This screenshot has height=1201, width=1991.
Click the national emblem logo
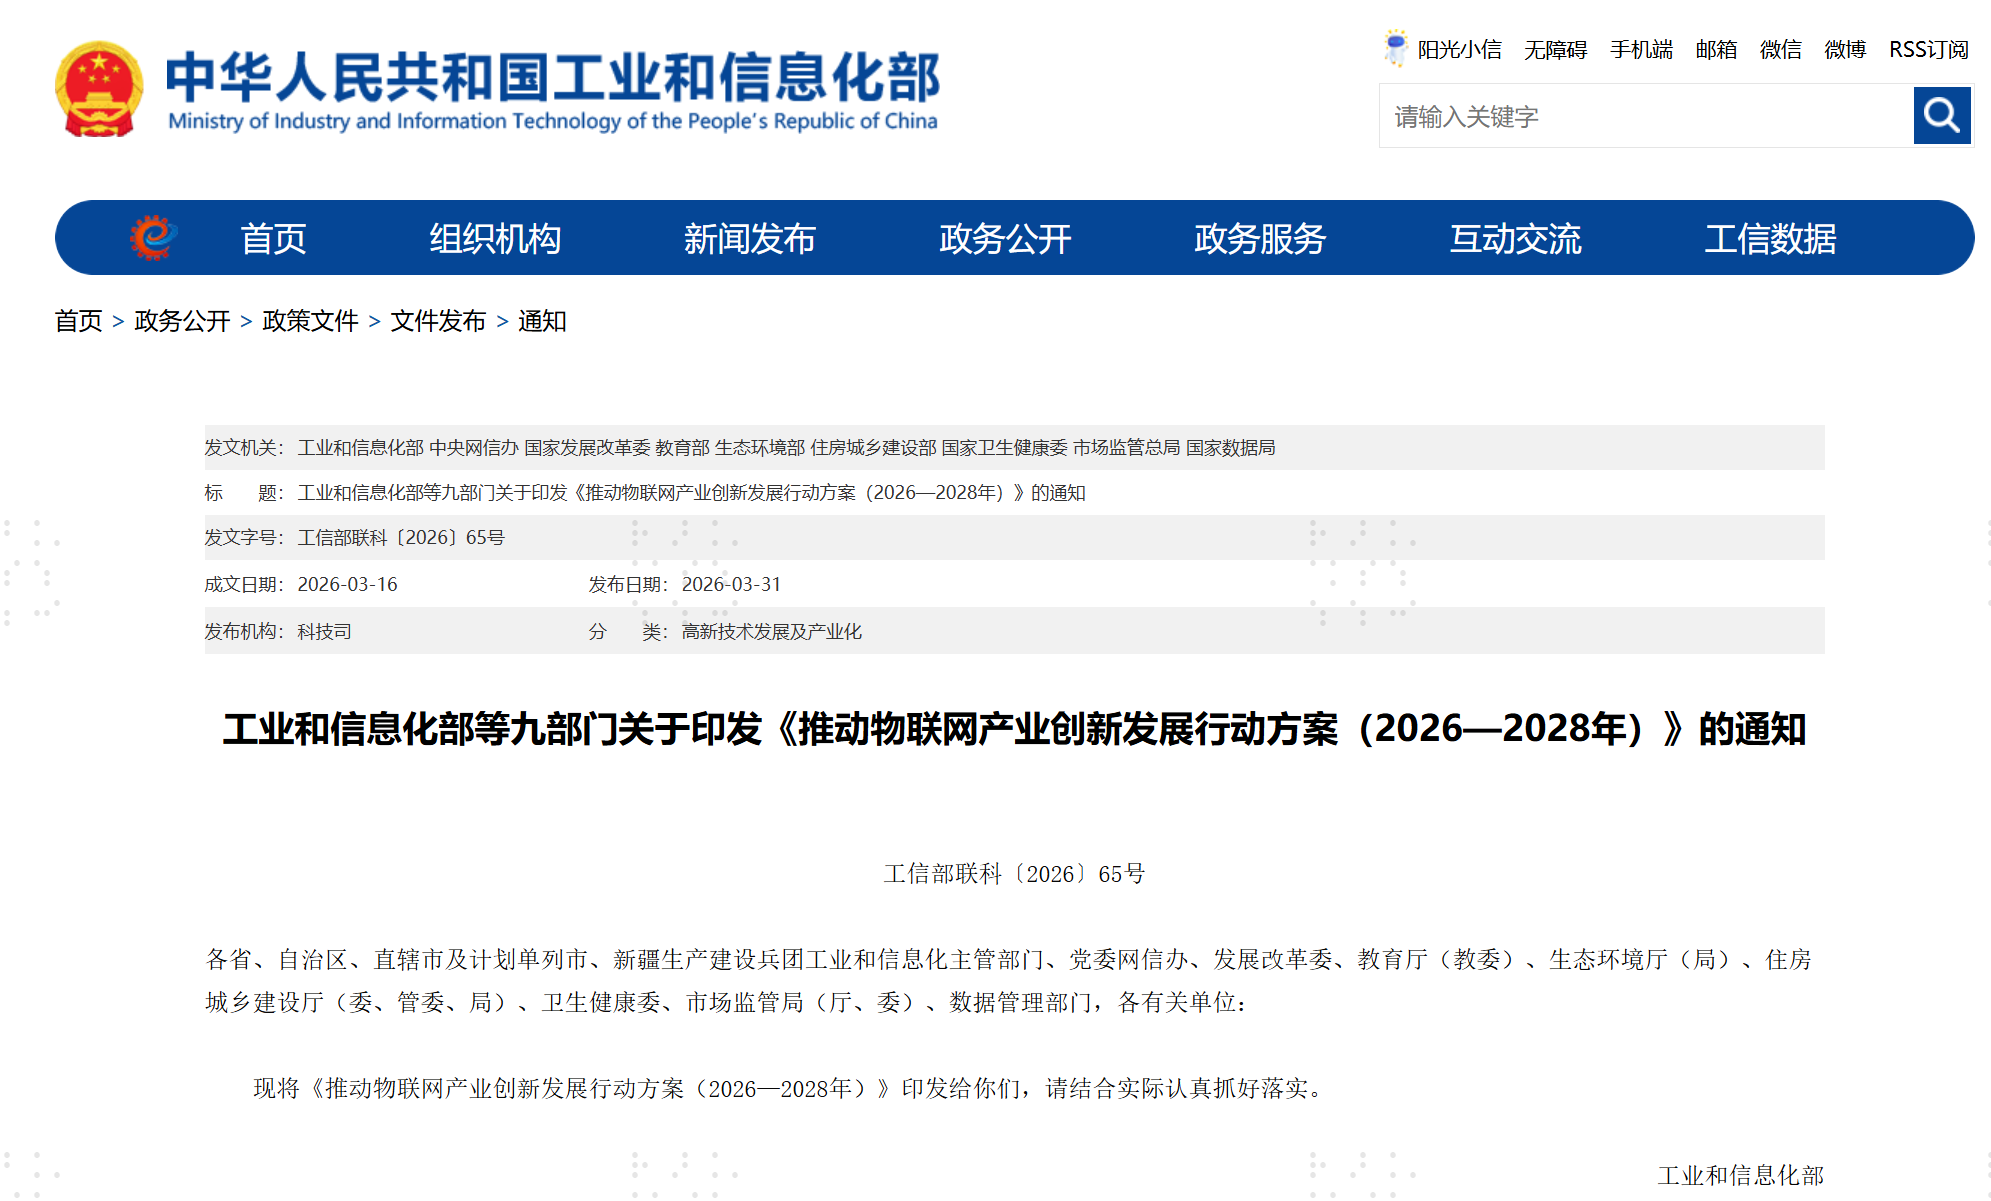98,89
